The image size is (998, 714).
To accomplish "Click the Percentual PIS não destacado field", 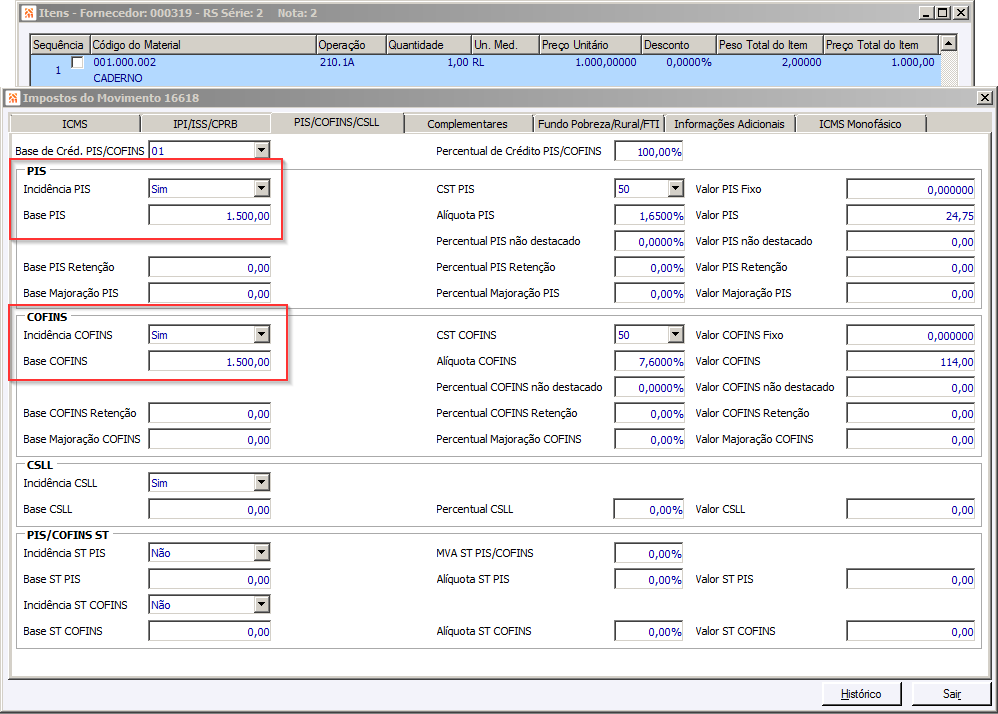I will [x=649, y=241].
